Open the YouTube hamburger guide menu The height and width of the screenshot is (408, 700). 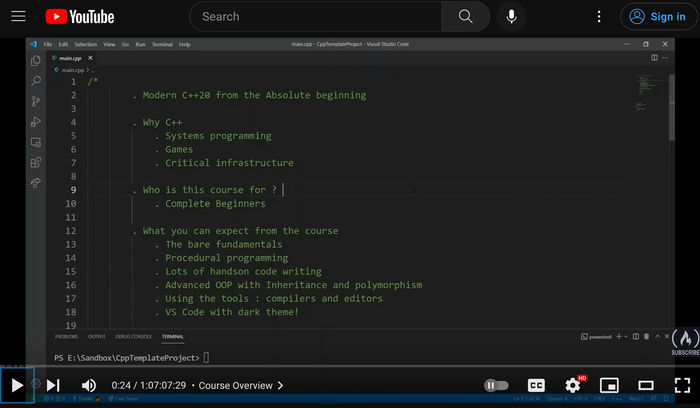pyautogui.click(x=18, y=17)
